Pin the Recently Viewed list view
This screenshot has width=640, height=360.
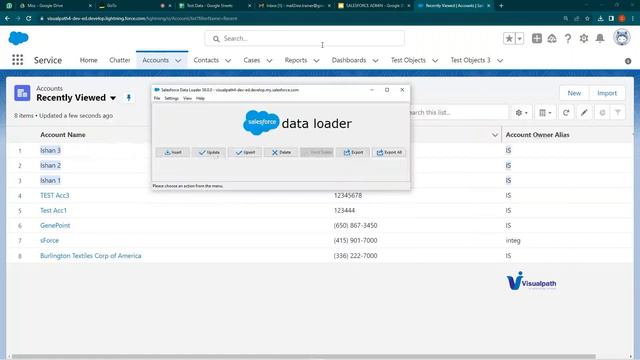[129, 98]
